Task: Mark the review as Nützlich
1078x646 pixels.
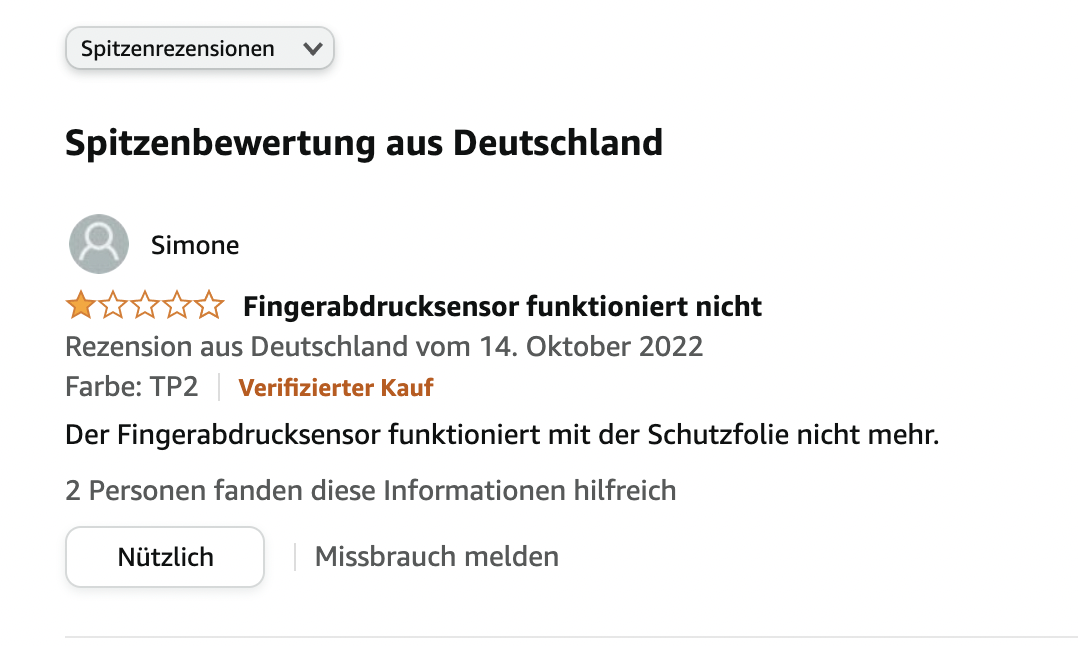Action: (165, 557)
